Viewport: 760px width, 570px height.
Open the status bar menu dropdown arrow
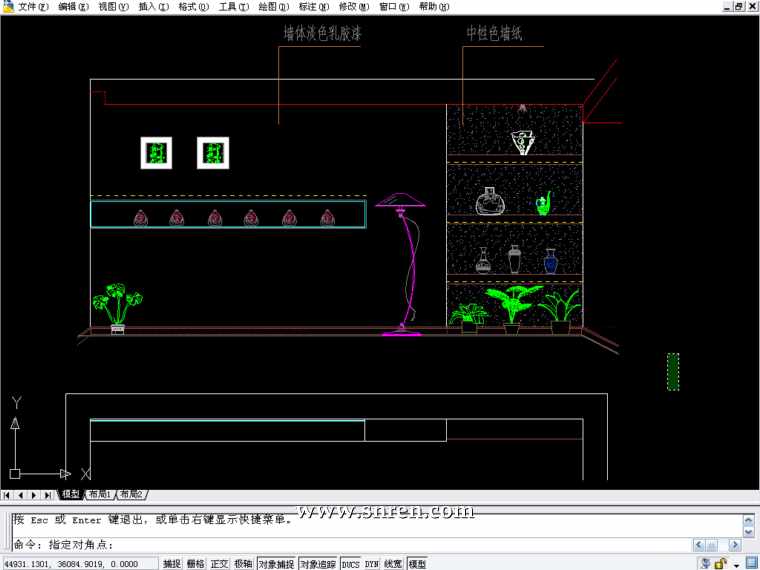(x=736, y=565)
